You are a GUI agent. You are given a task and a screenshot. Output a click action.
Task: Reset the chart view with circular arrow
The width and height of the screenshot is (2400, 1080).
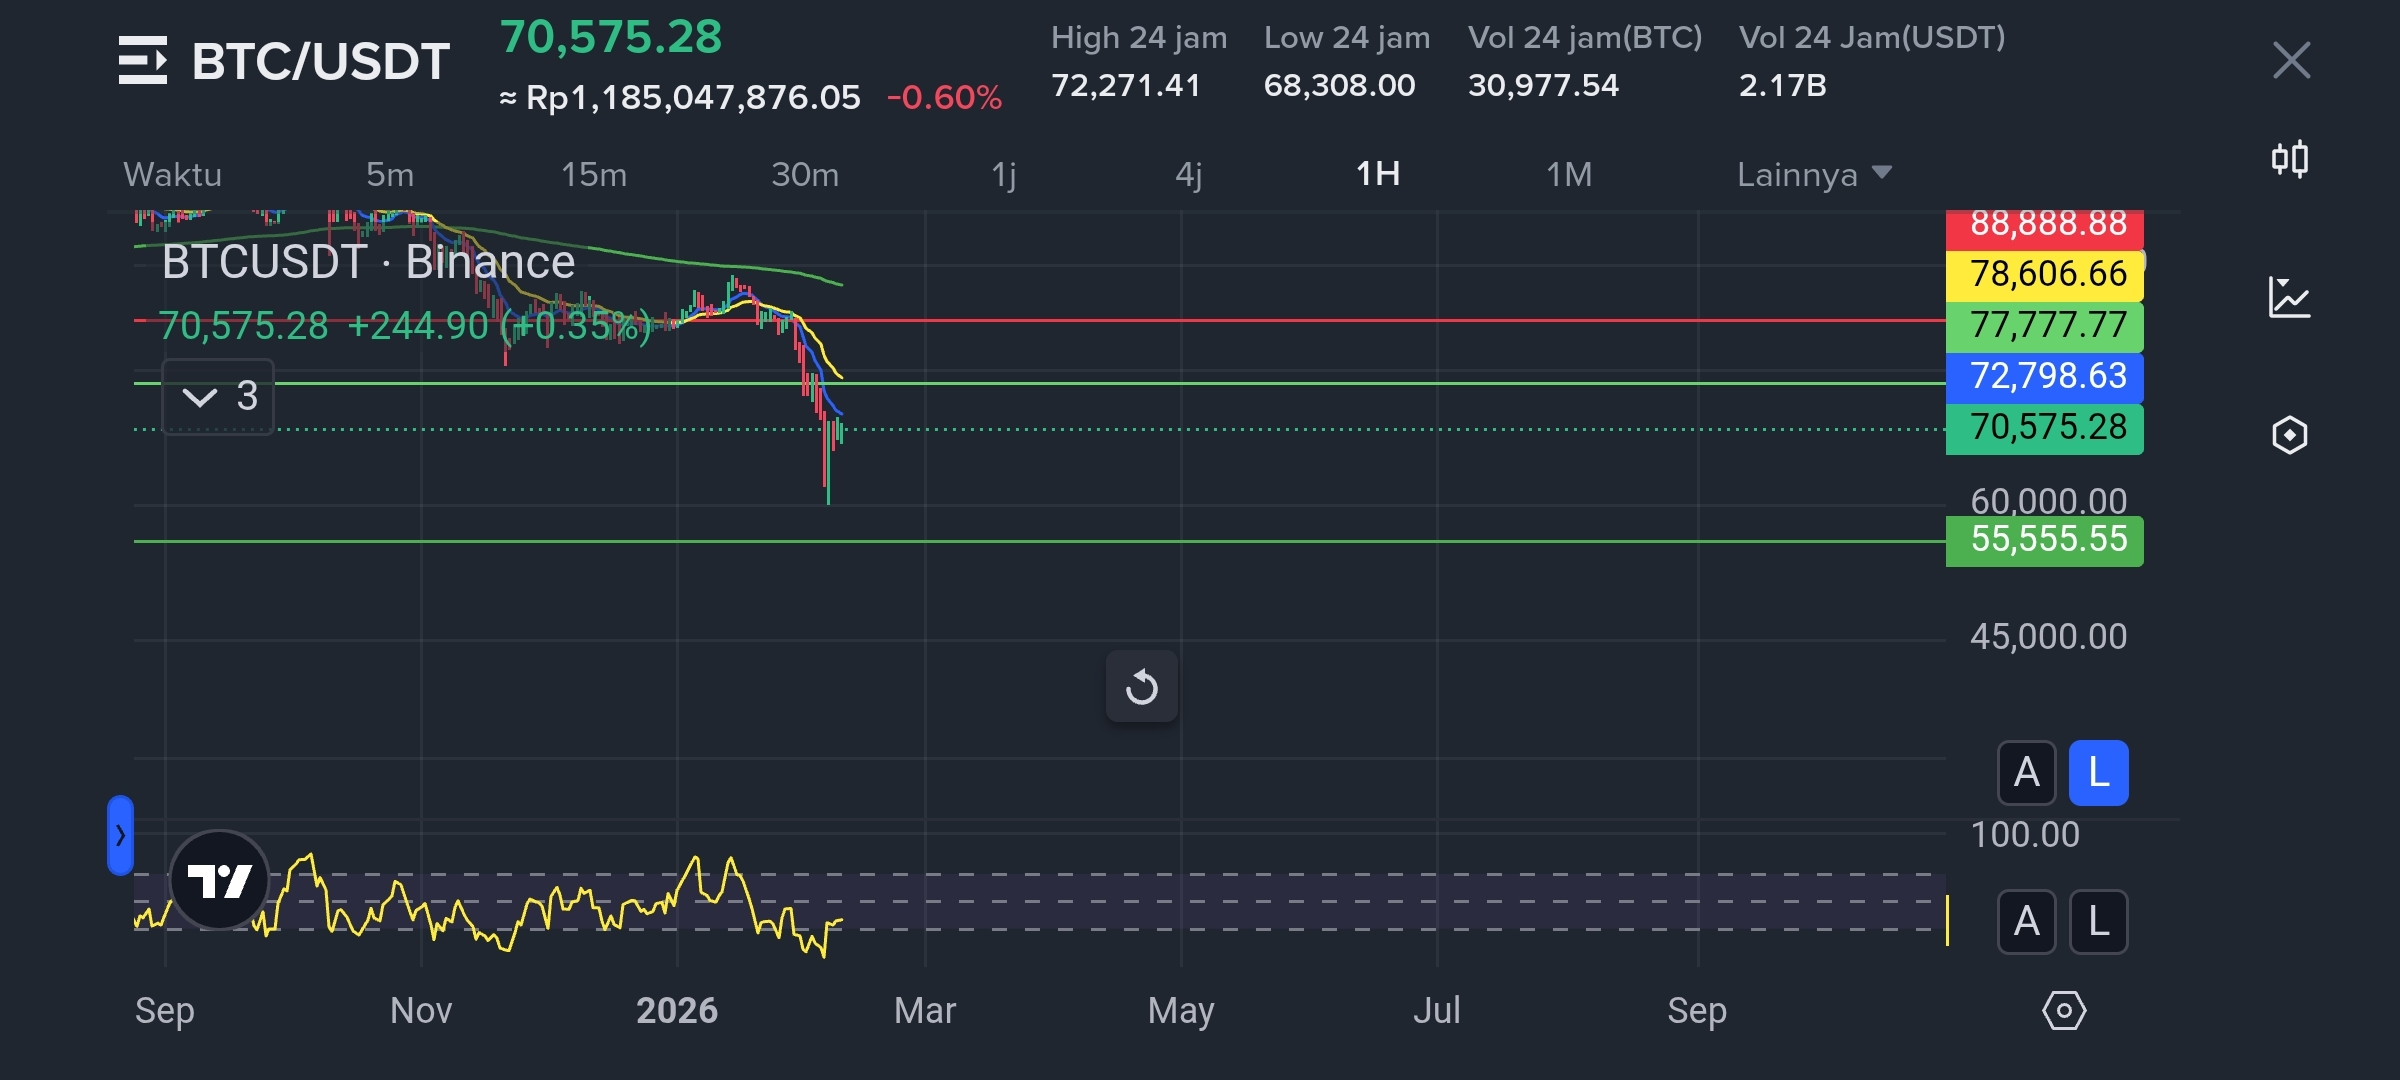pyautogui.click(x=1142, y=687)
